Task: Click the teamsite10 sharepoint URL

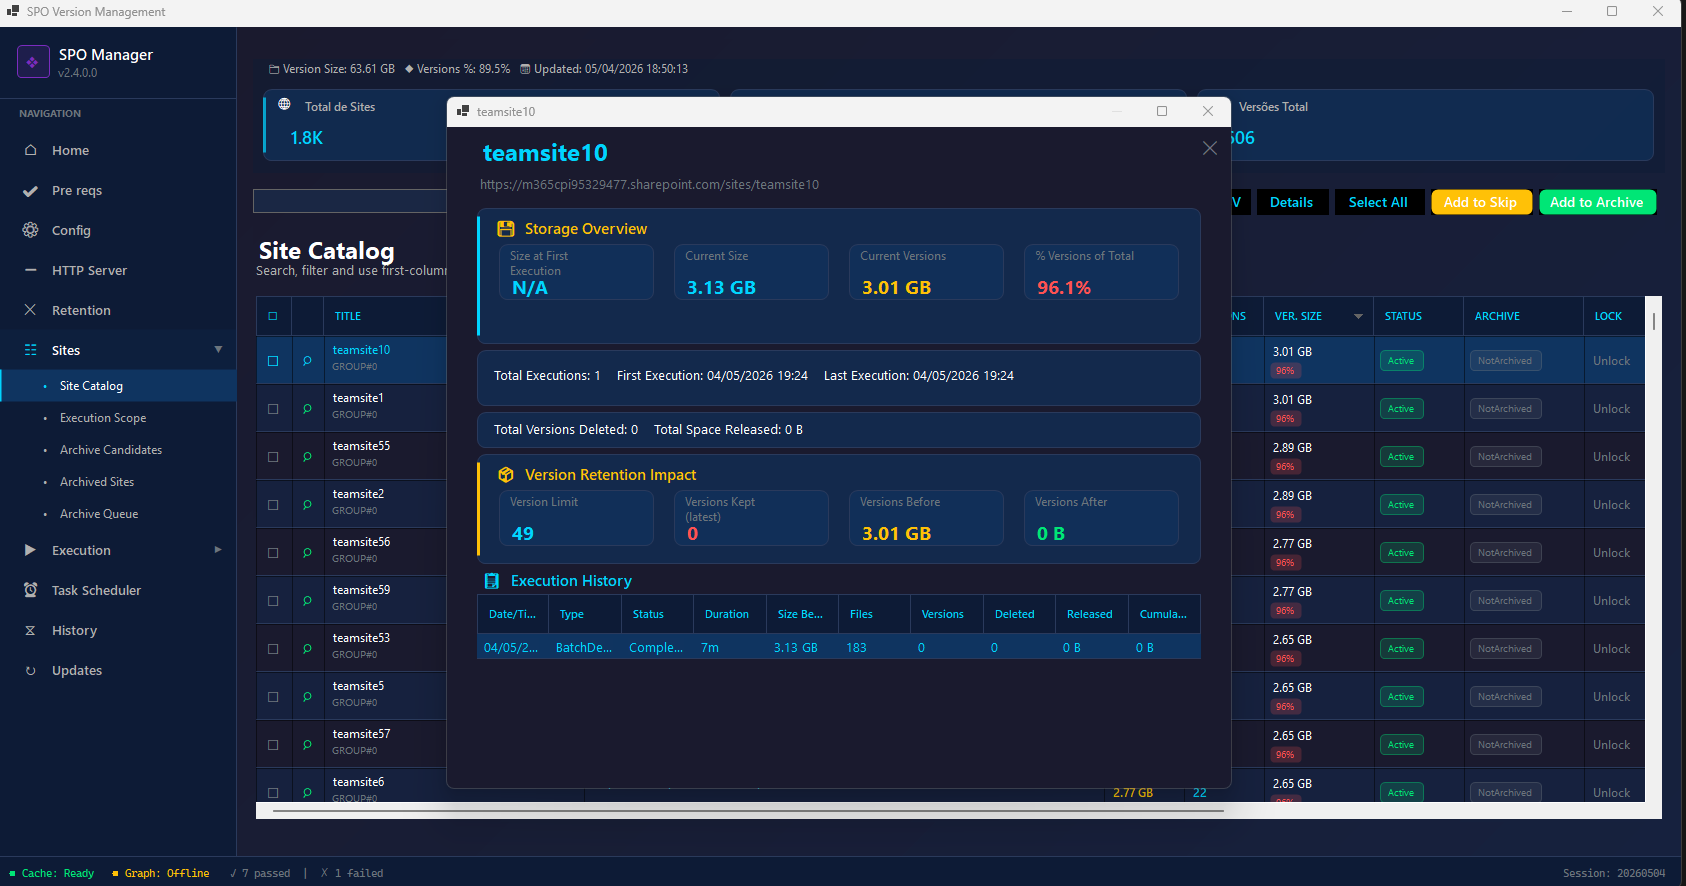Action: click(649, 185)
